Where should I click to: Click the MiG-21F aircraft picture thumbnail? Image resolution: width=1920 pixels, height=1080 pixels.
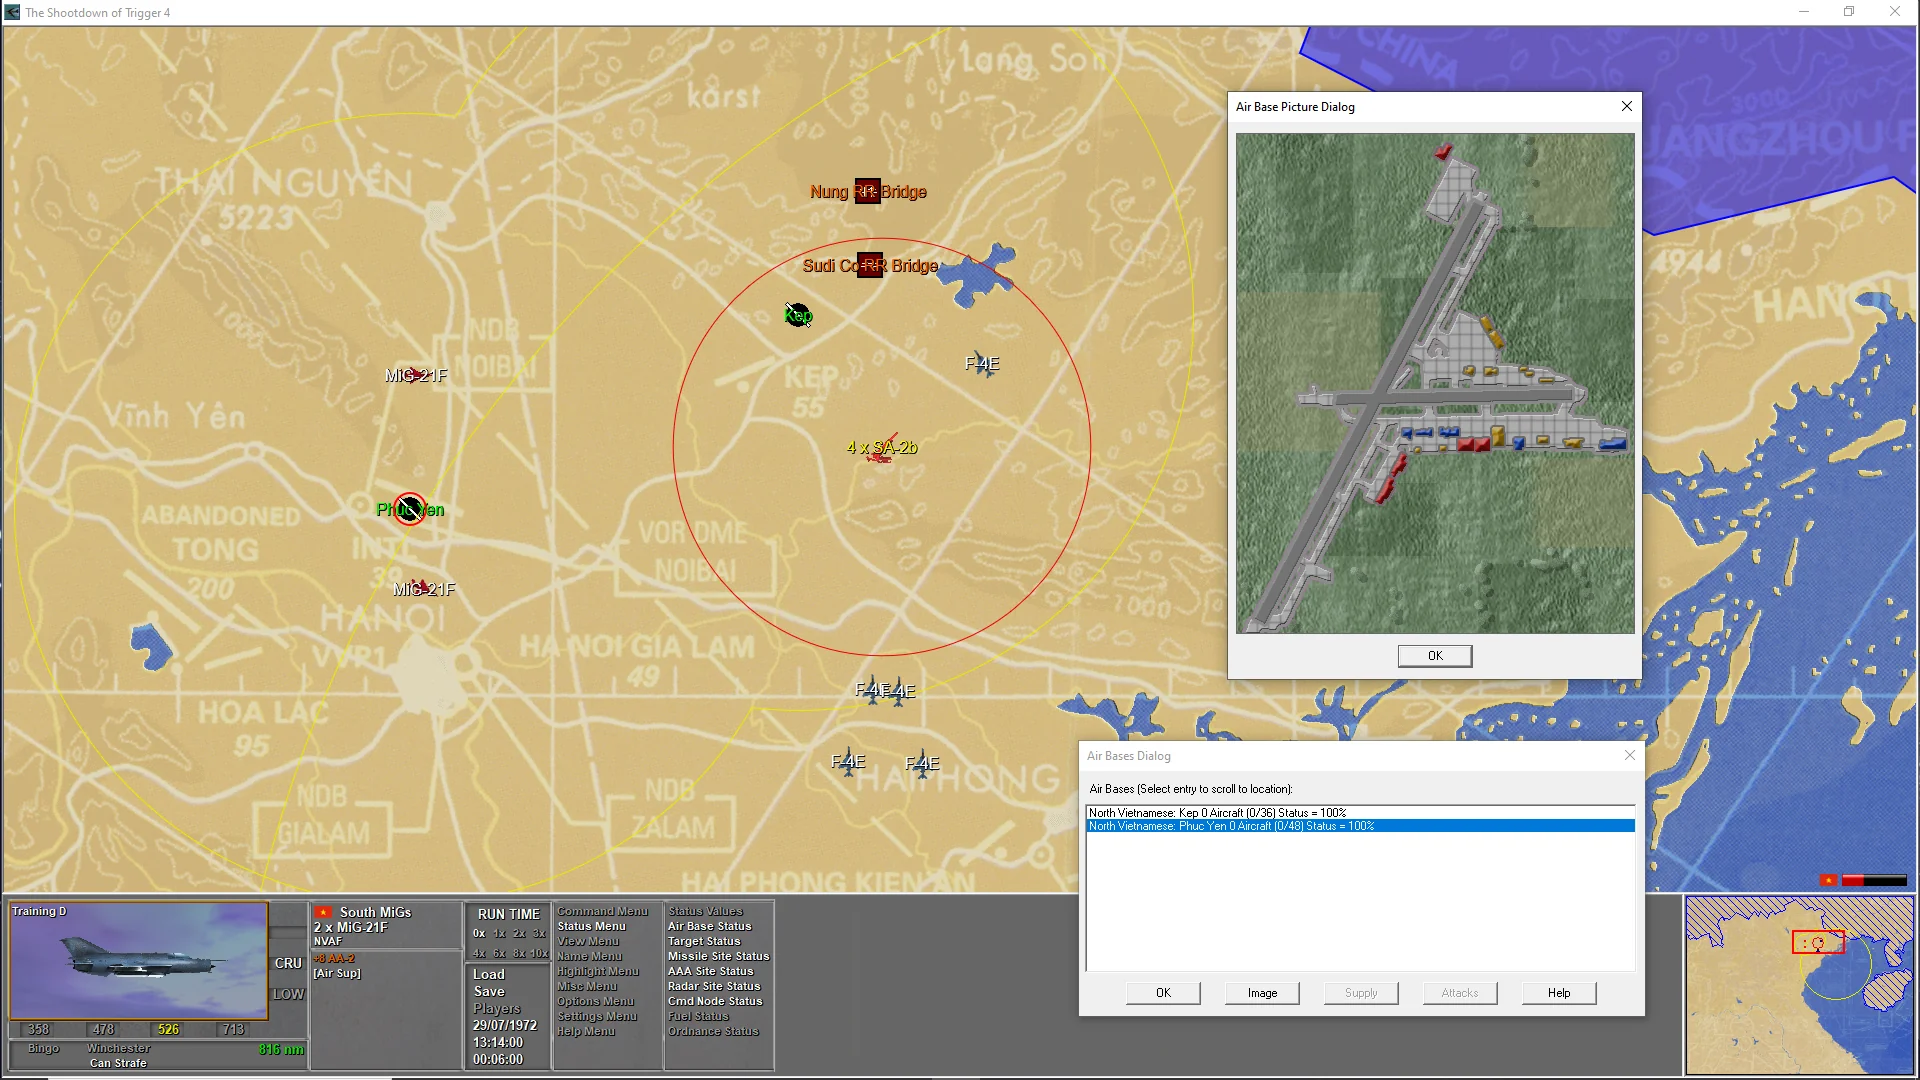139,961
